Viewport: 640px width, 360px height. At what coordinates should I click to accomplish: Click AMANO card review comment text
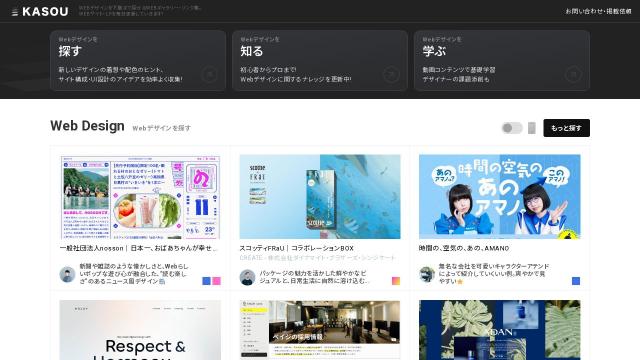click(x=494, y=273)
